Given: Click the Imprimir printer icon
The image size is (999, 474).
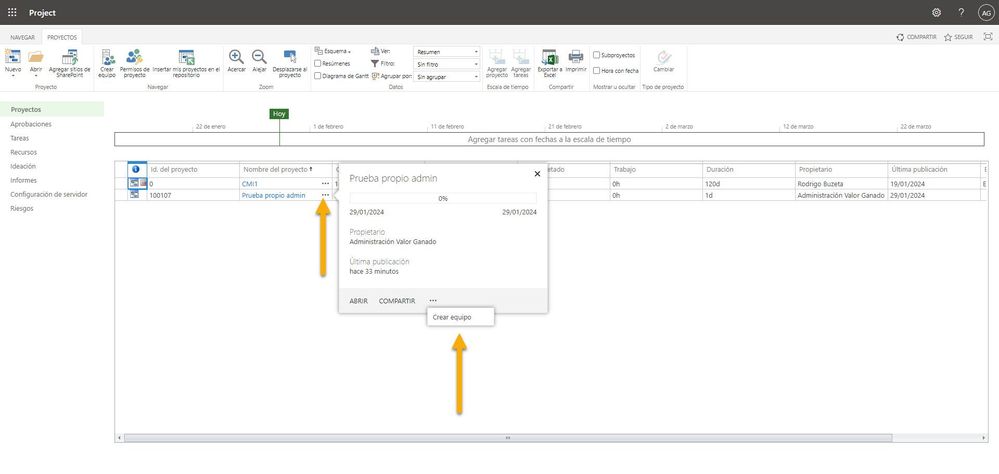Looking at the screenshot, I should (576, 57).
